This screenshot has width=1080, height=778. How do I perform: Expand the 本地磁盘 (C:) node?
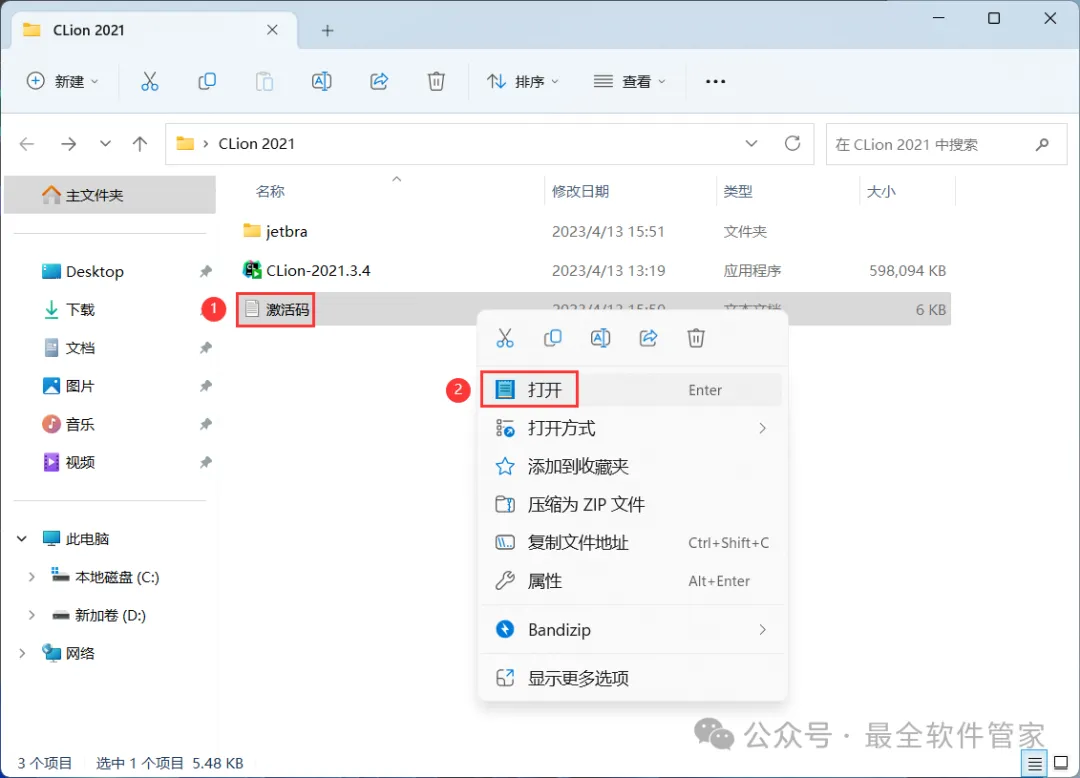tap(32, 577)
